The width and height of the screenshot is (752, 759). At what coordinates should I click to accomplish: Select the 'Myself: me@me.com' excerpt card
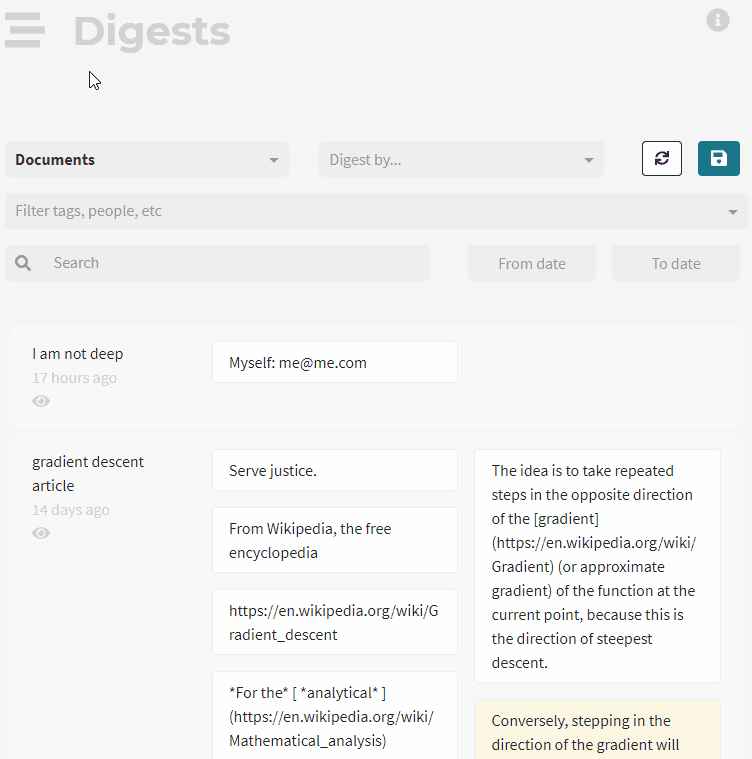[334, 362]
